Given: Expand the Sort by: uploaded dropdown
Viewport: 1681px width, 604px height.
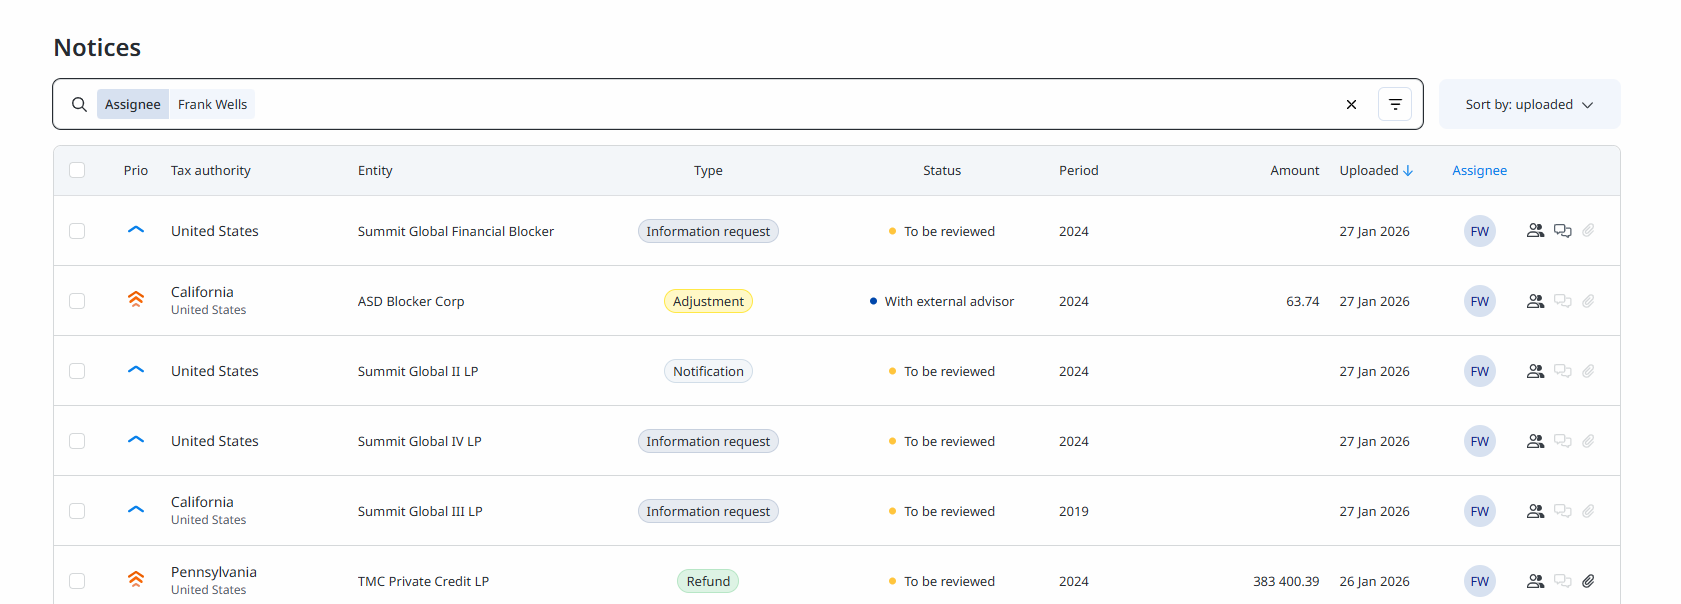Looking at the screenshot, I should click(x=1529, y=105).
